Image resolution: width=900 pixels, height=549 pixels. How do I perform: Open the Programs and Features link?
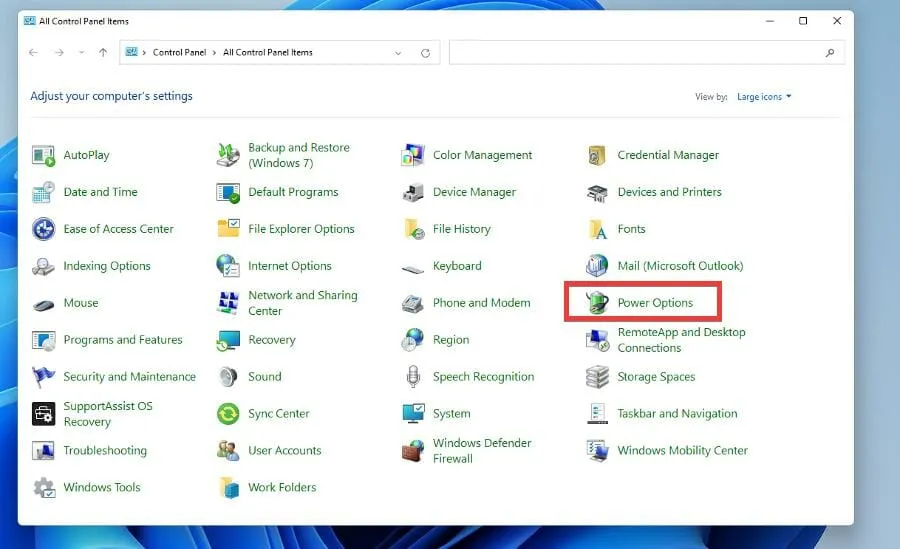[122, 340]
